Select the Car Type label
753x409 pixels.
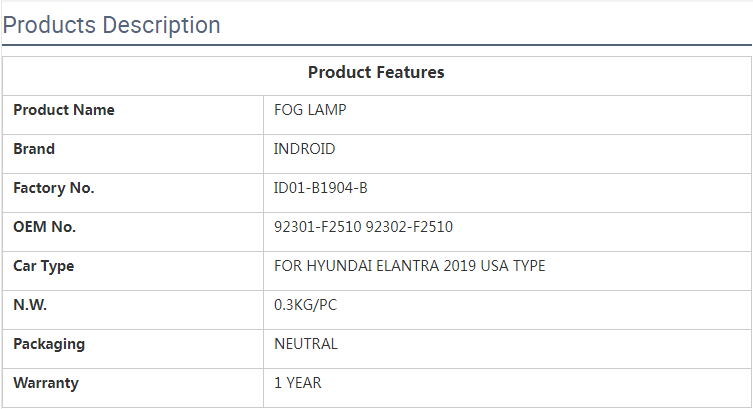tap(44, 266)
